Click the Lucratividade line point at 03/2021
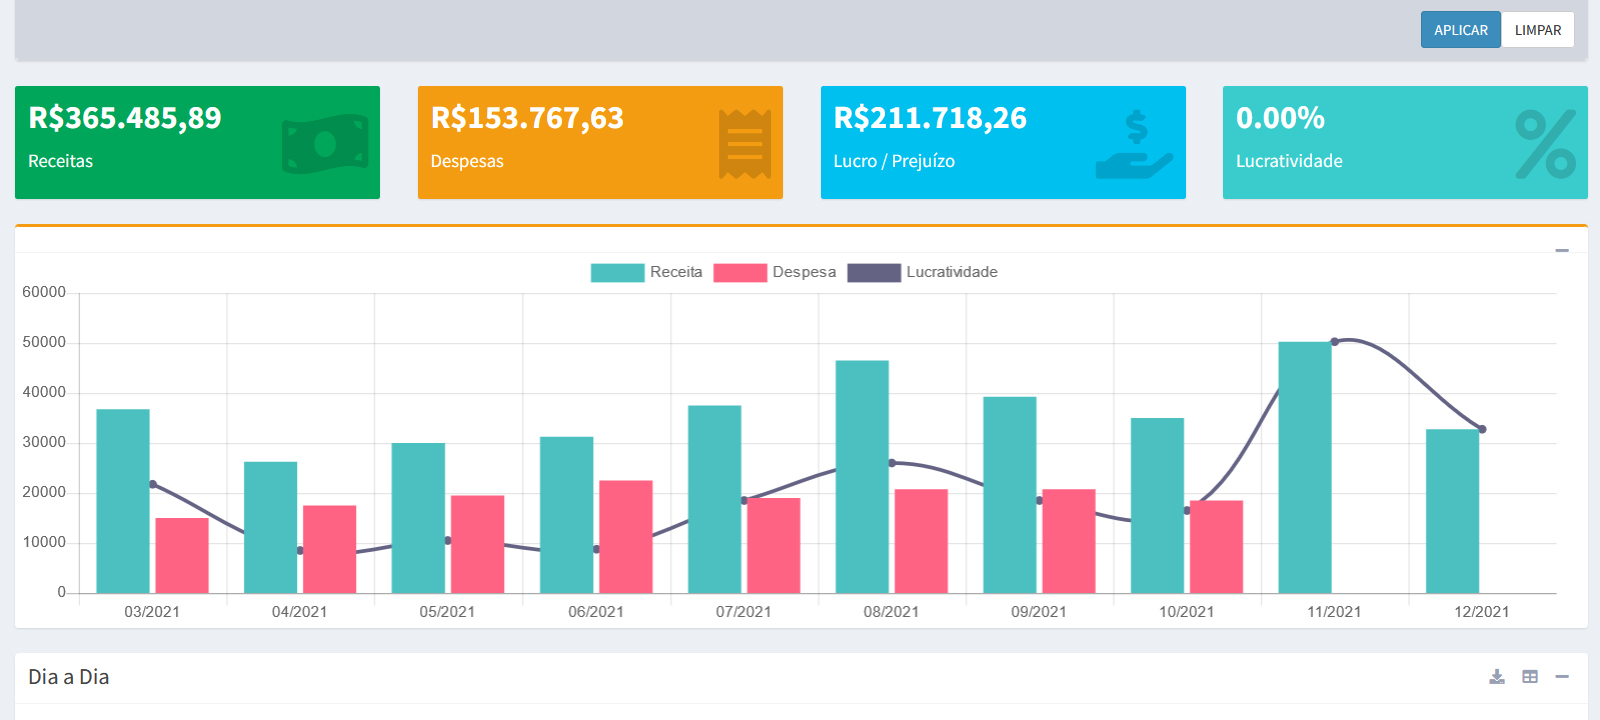Screen dimensions: 1600x720 152,484
